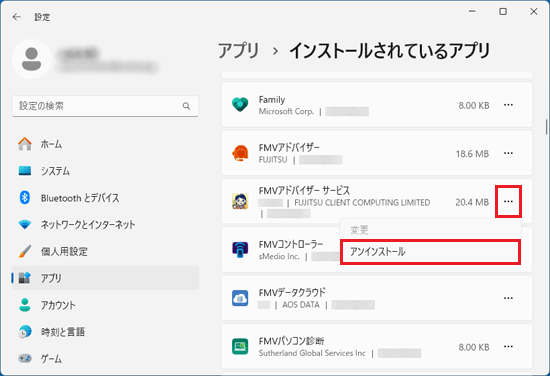
Task: Click the システム monitor icon
Action: (25, 171)
